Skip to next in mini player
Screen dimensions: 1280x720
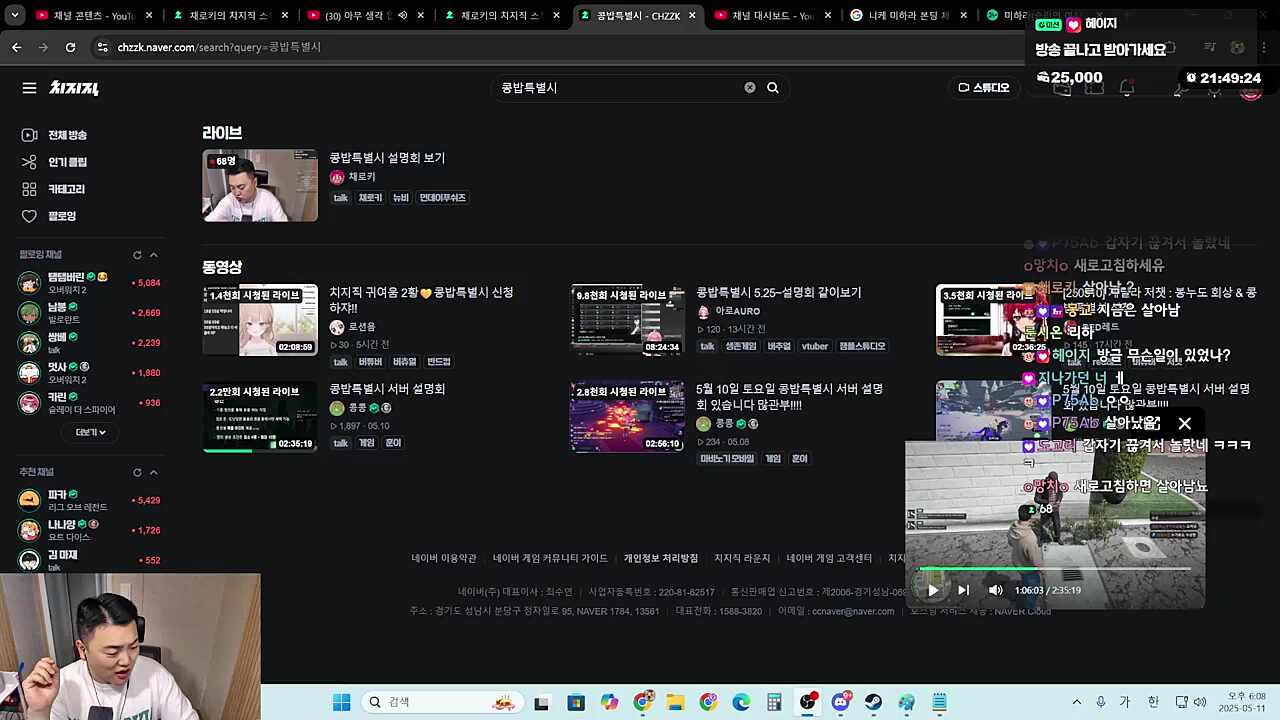click(x=964, y=590)
